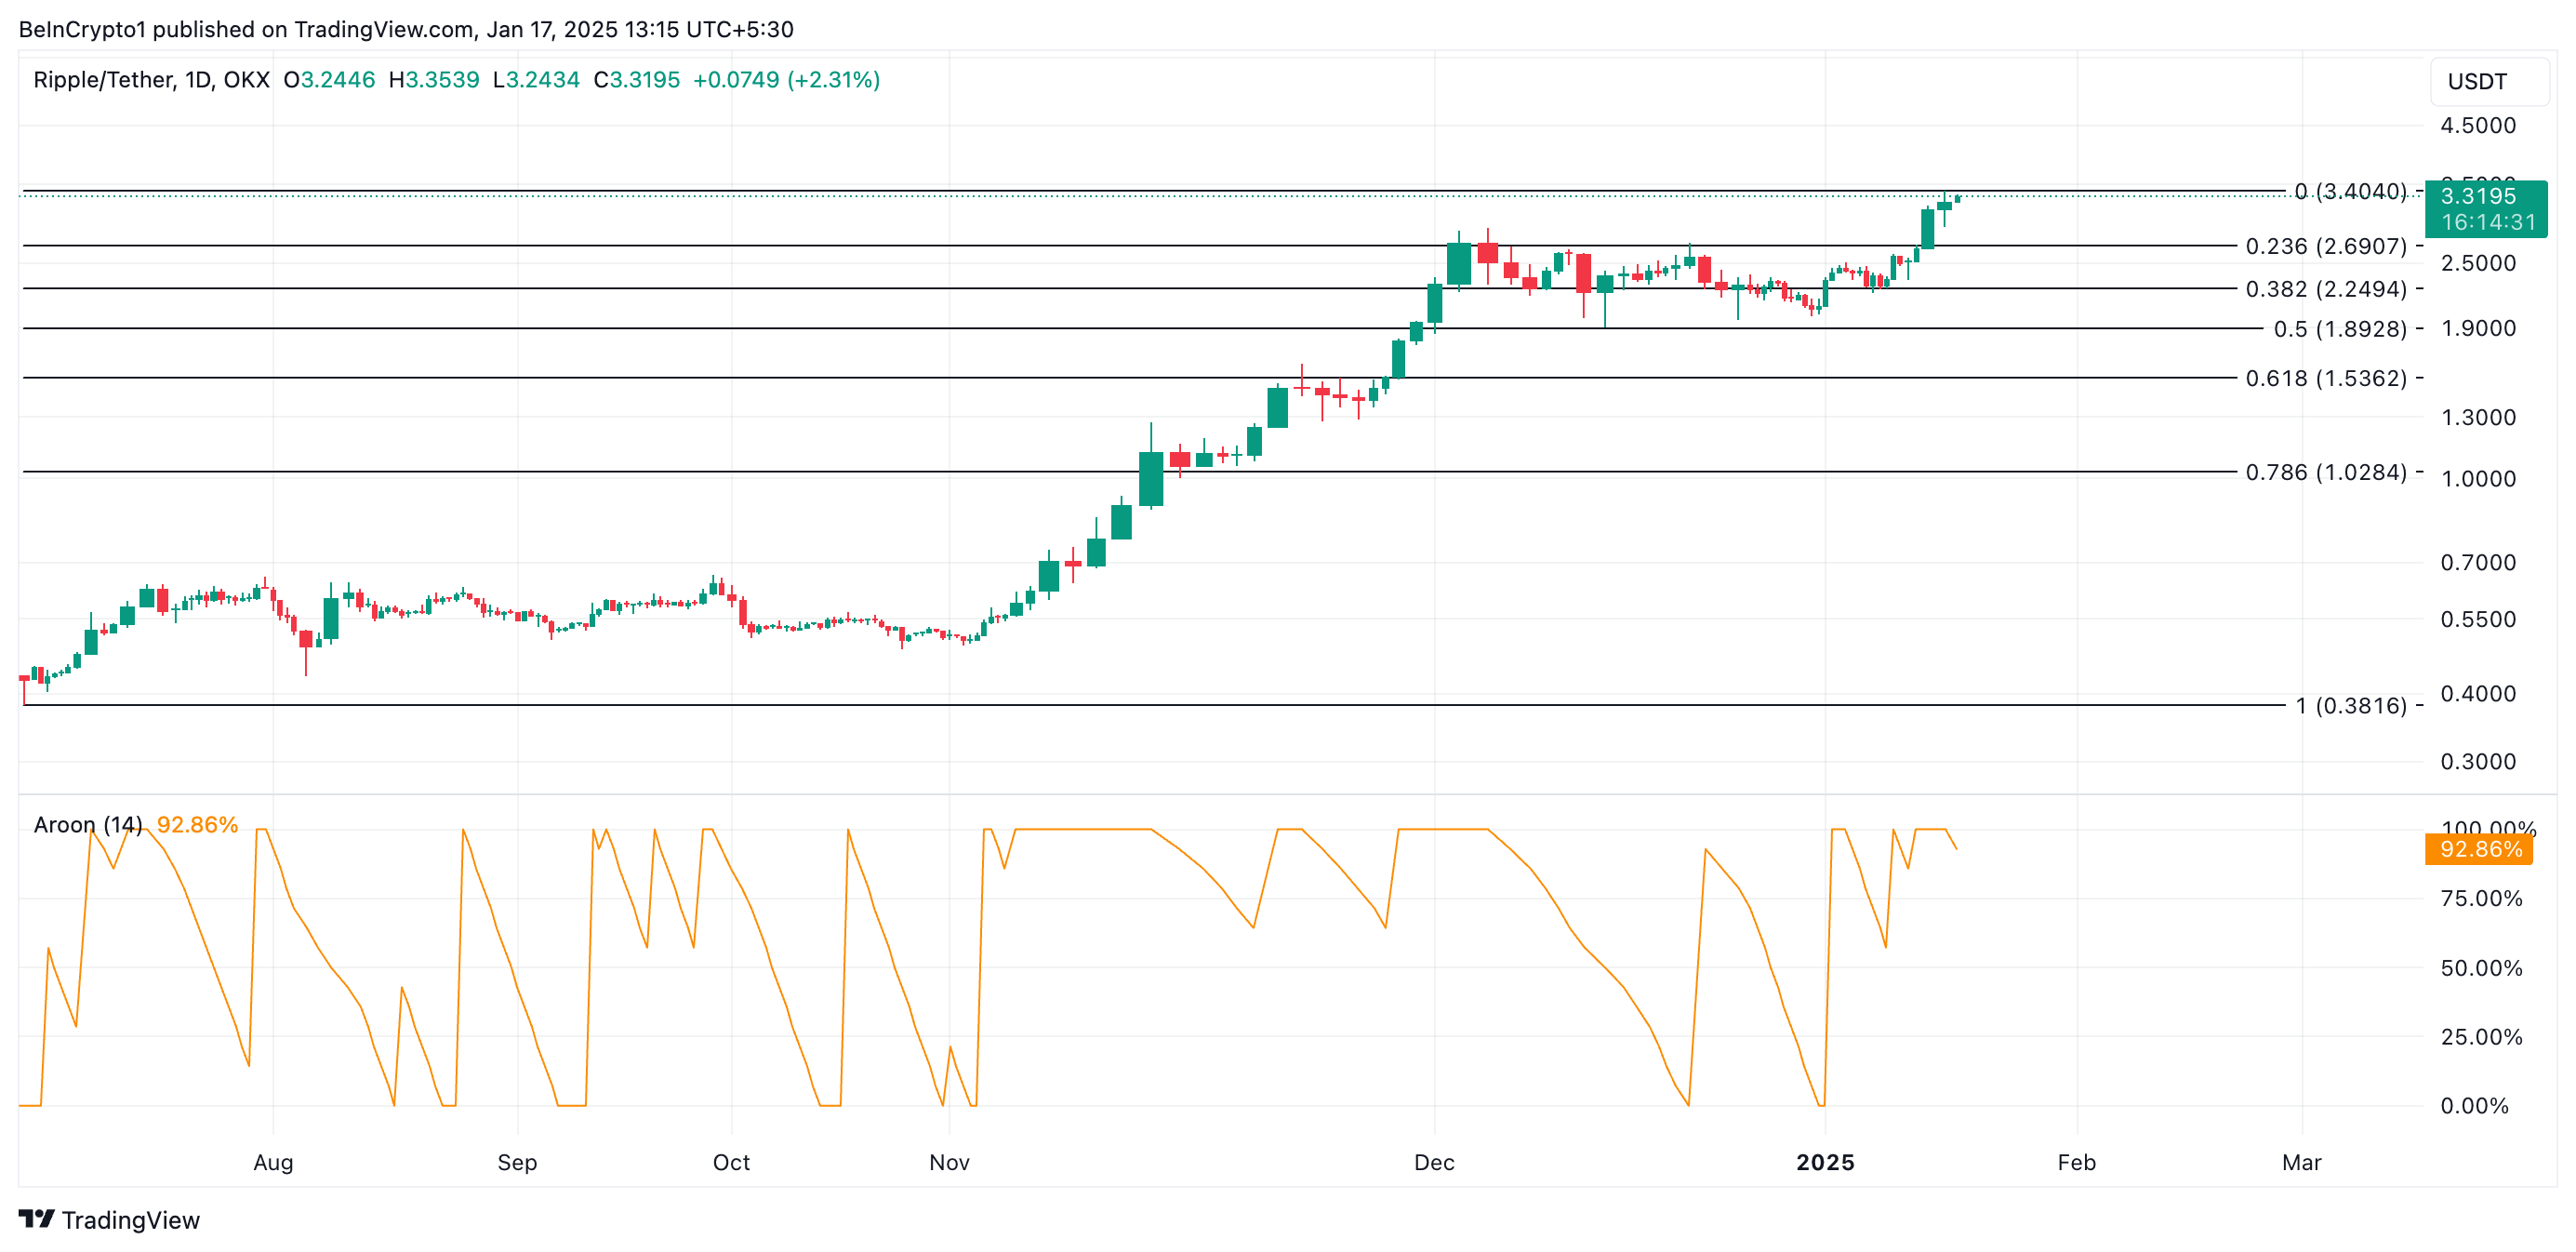Click the Dec label on time axis
Image resolution: width=2576 pixels, height=1252 pixels.
1433,1162
